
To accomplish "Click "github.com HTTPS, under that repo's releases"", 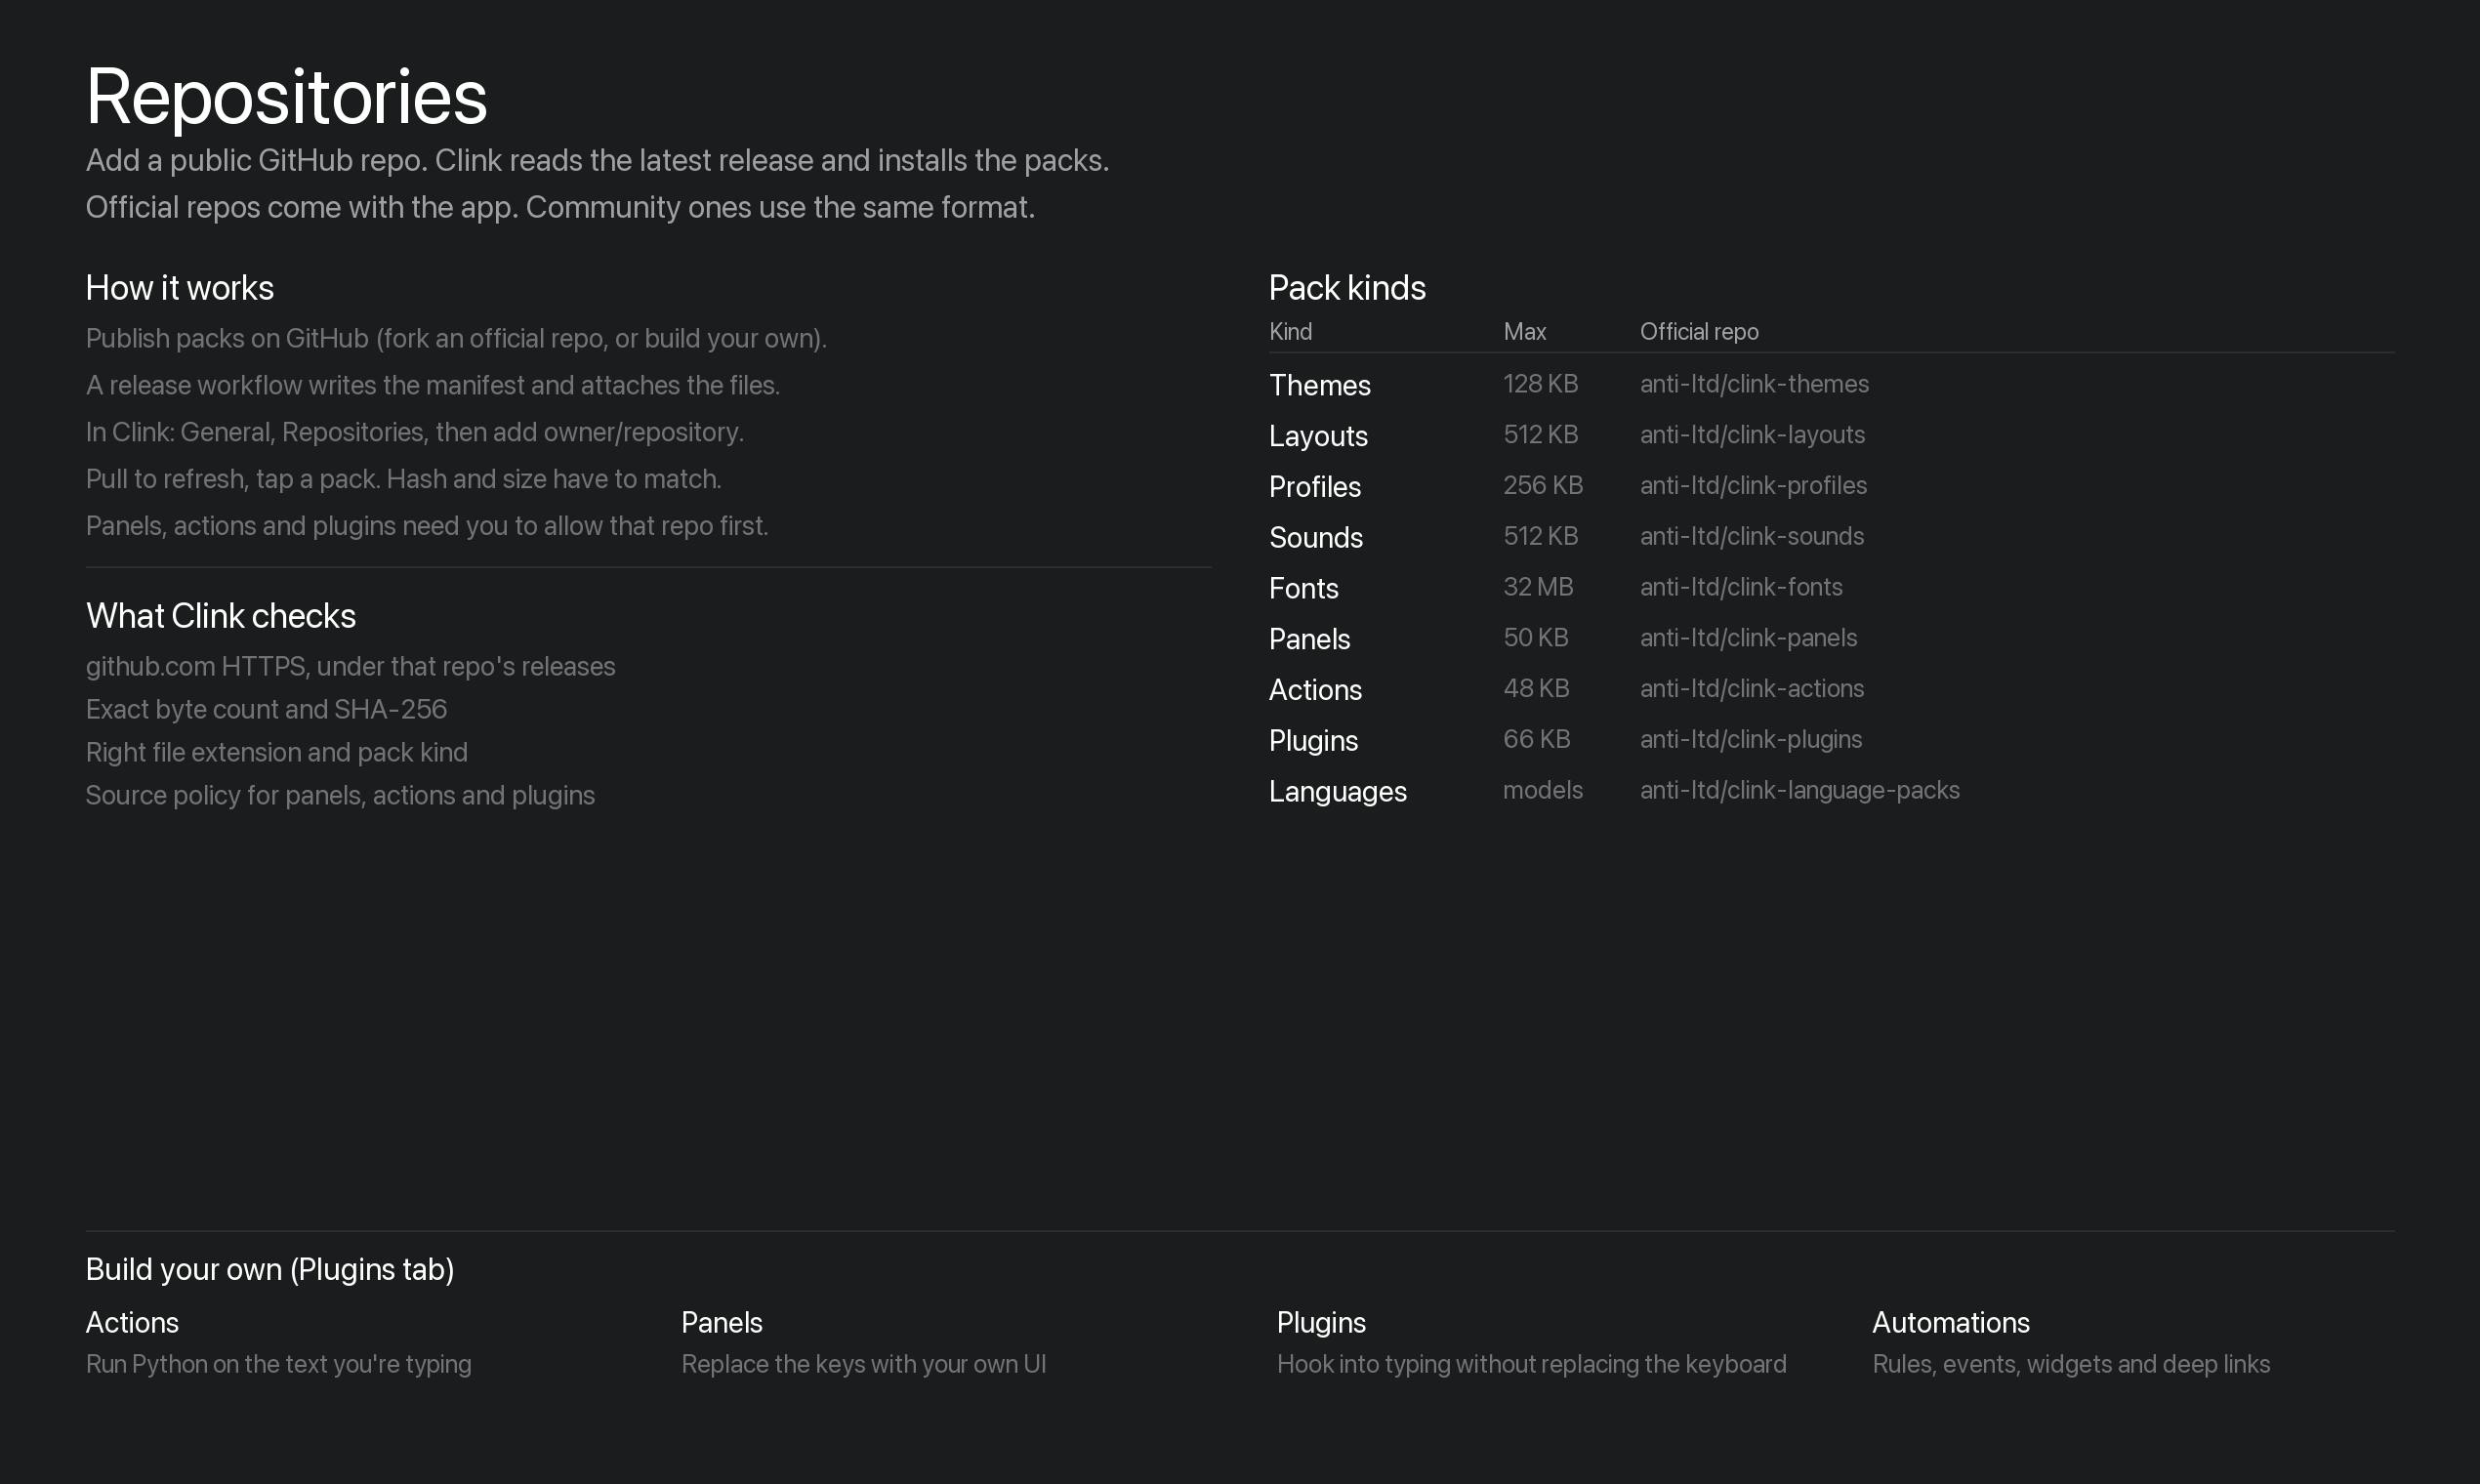I will pos(351,667).
